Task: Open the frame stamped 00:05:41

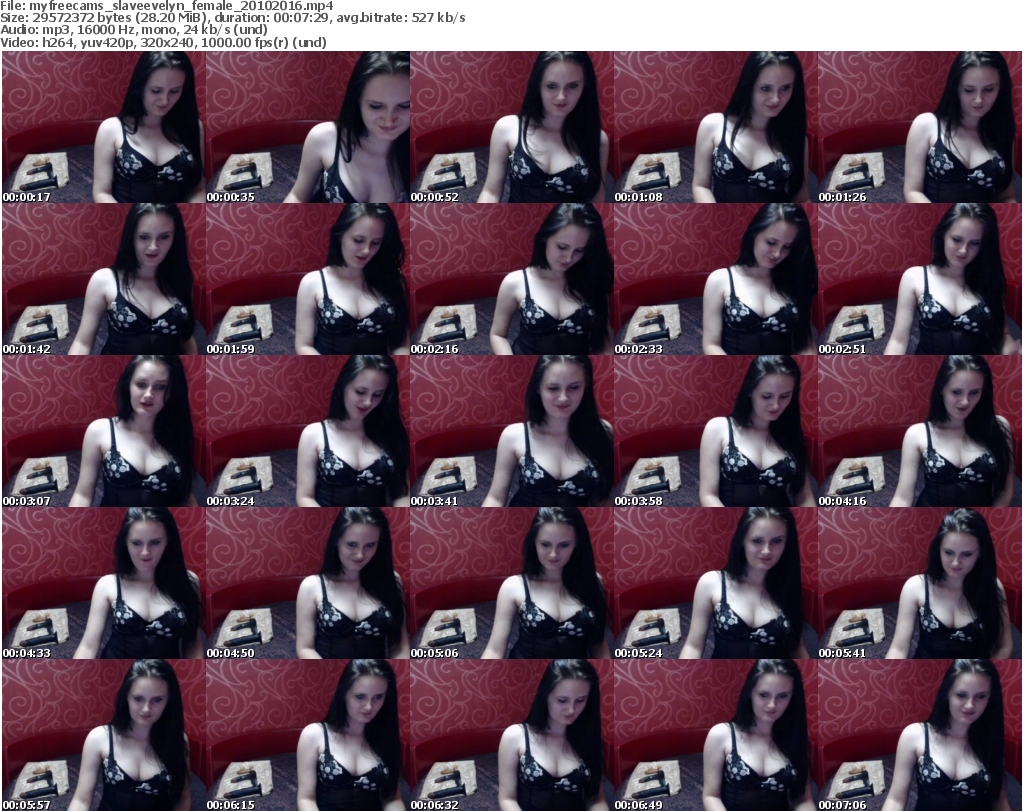Action: [920, 583]
